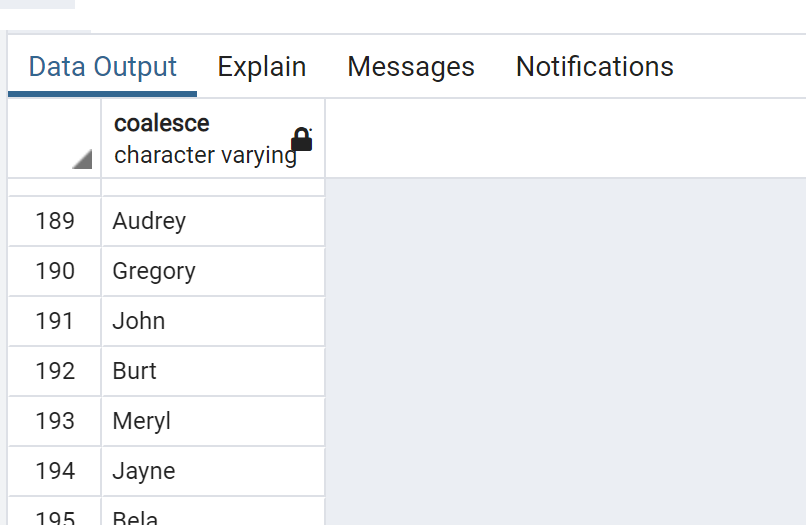Click the select-all triangle in grid corner
This screenshot has height=525, width=806.
82,159
